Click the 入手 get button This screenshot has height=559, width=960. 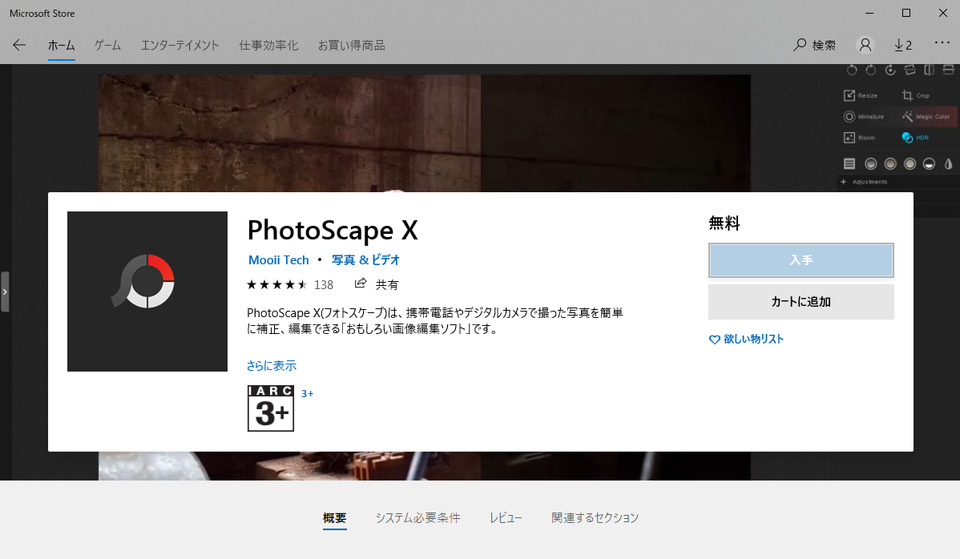(801, 260)
